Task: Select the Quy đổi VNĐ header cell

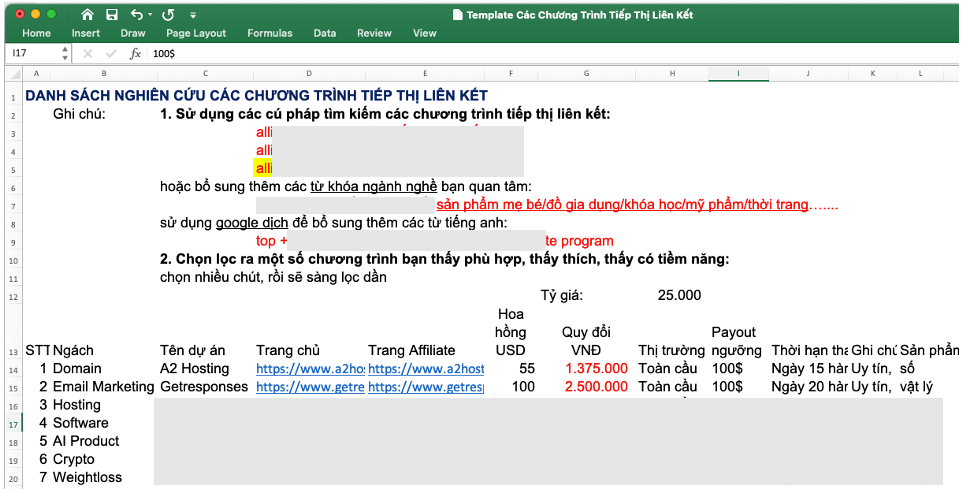Action: (587, 341)
